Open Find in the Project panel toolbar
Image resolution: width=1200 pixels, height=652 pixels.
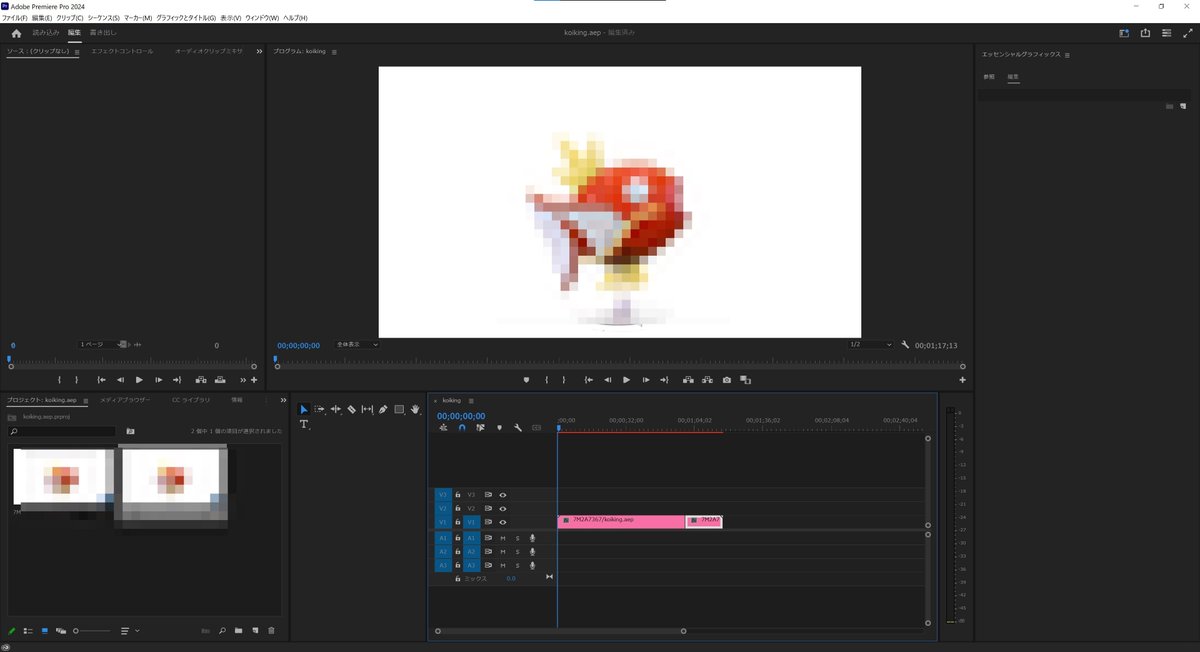coord(222,631)
